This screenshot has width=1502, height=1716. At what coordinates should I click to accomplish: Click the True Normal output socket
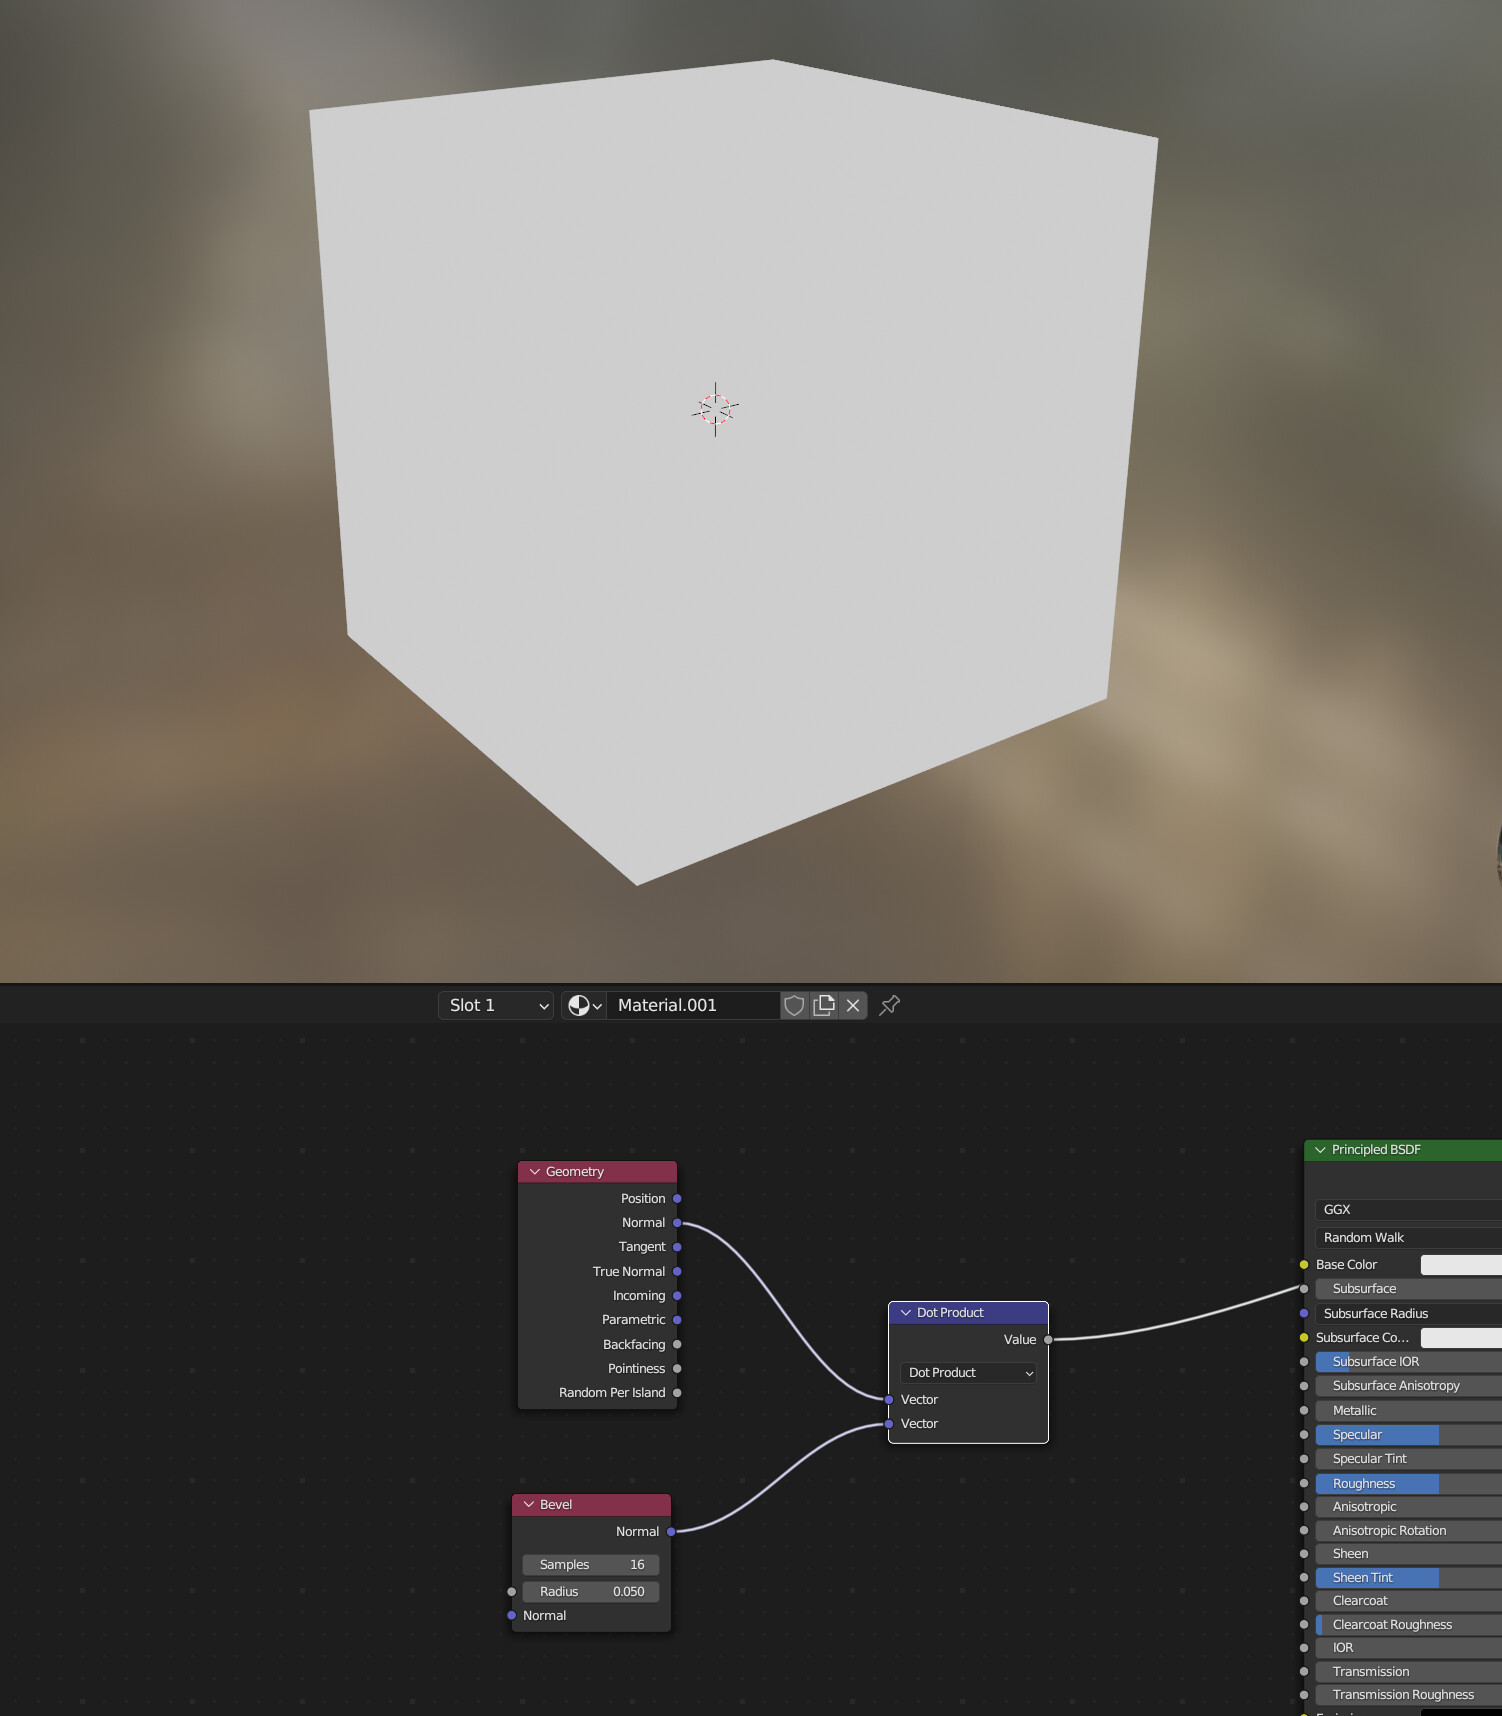pos(677,1271)
